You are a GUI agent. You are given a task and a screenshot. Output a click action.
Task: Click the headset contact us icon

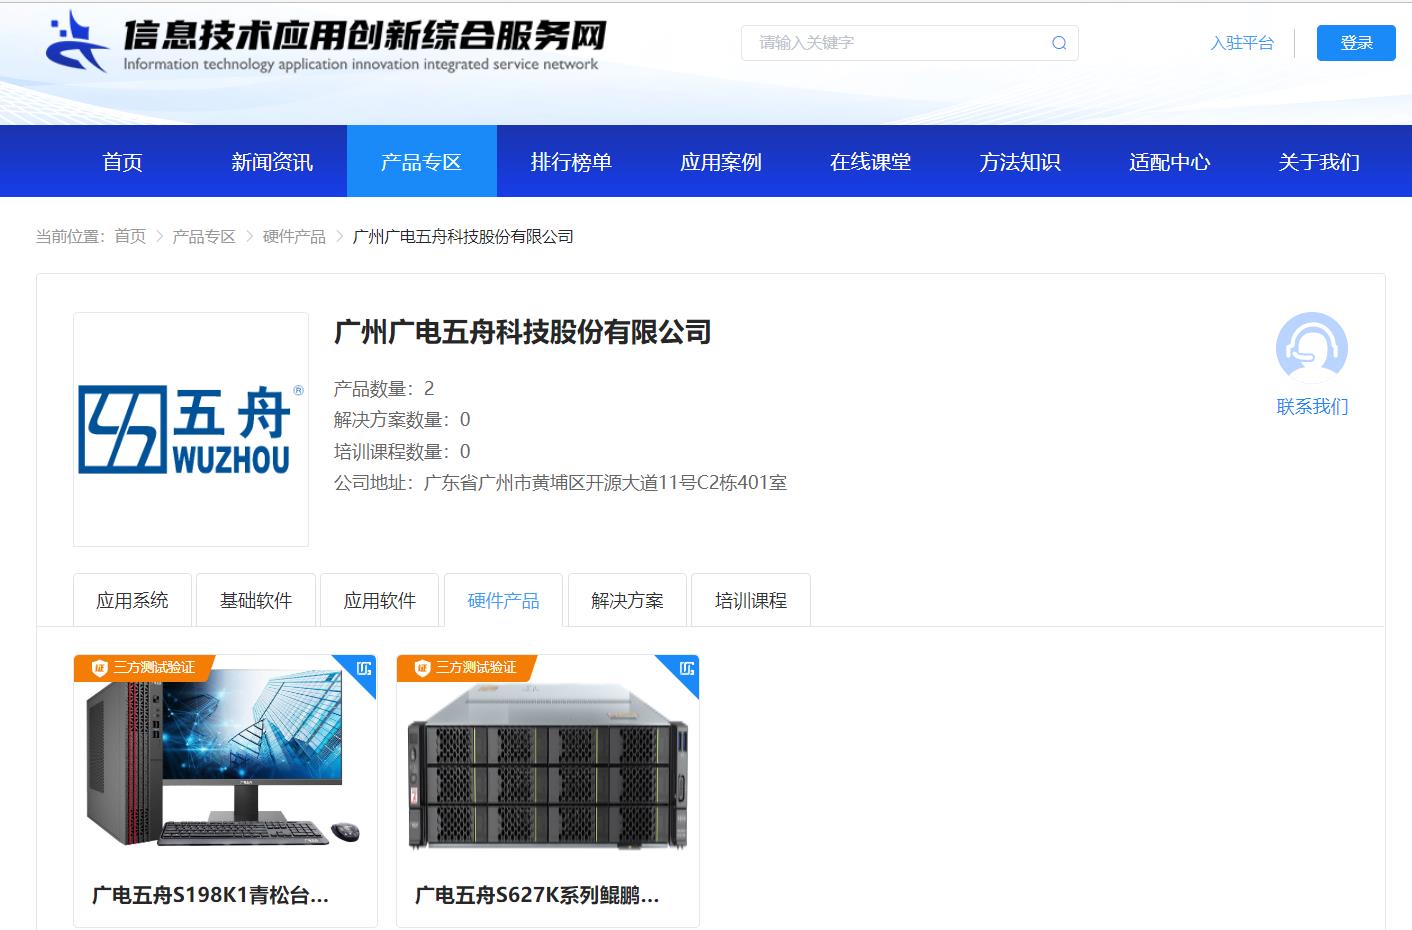(x=1311, y=348)
